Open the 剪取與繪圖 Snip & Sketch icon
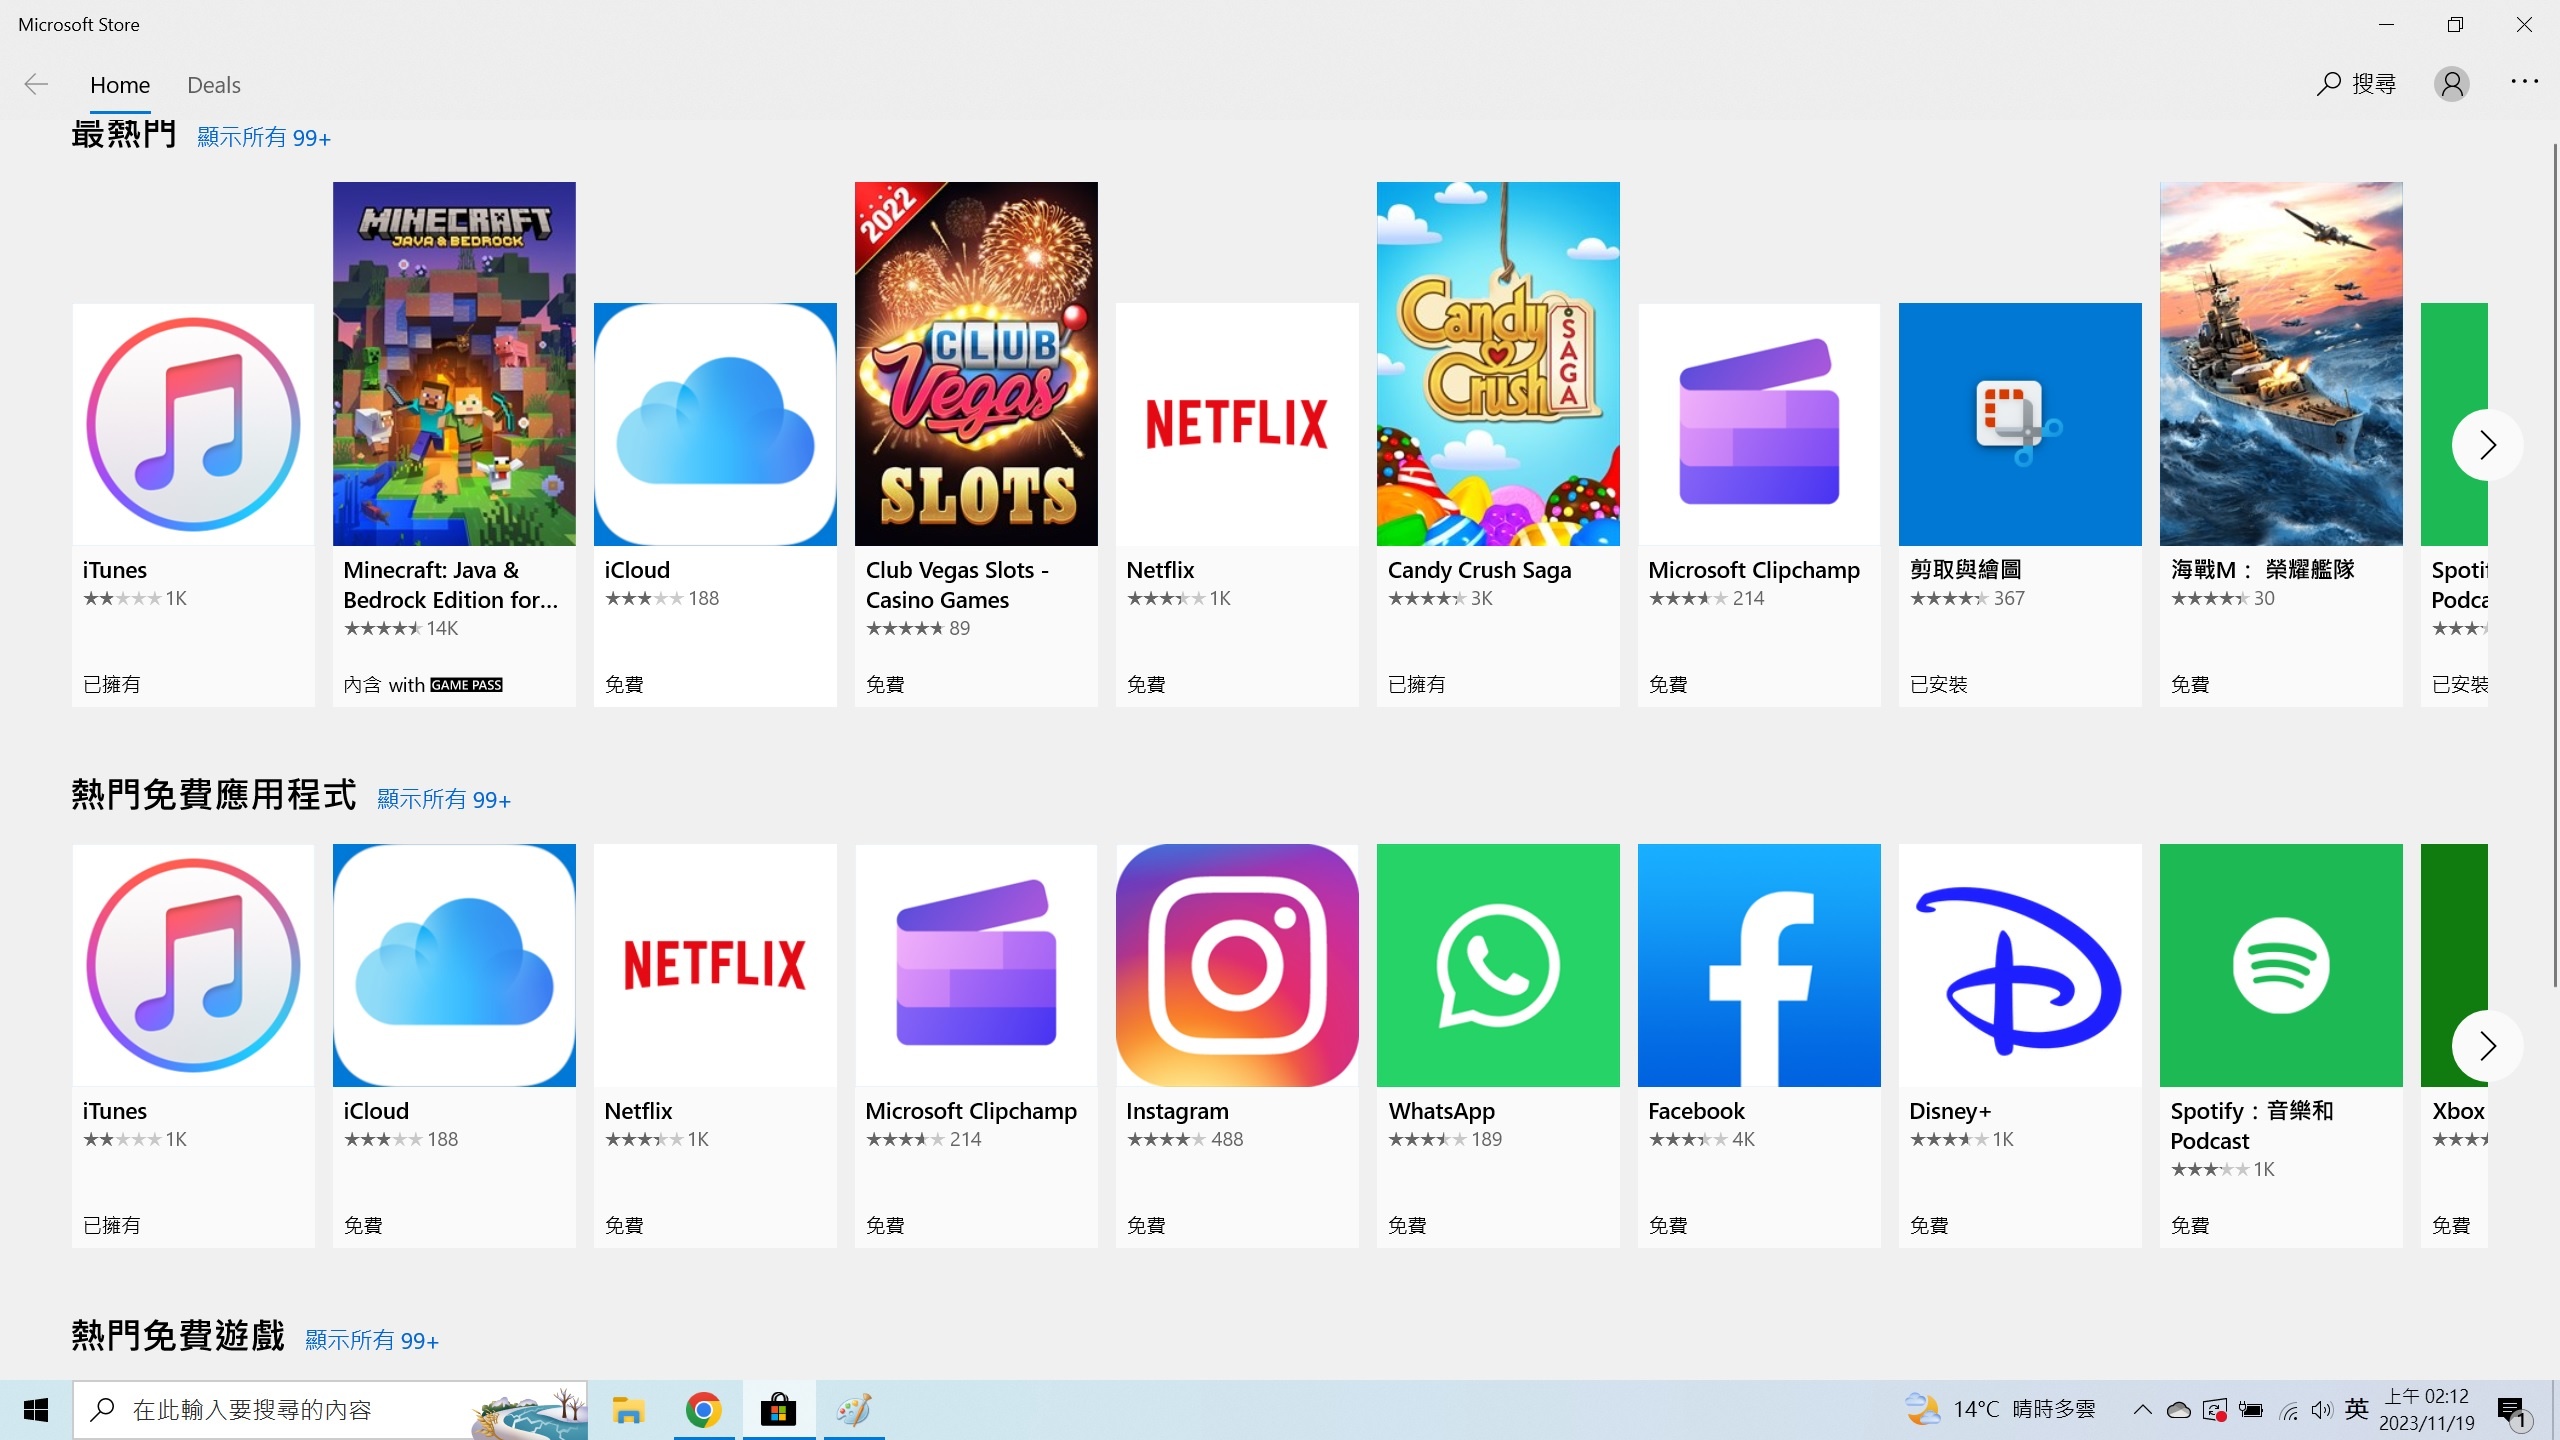The width and height of the screenshot is (2560, 1440). coord(2020,424)
